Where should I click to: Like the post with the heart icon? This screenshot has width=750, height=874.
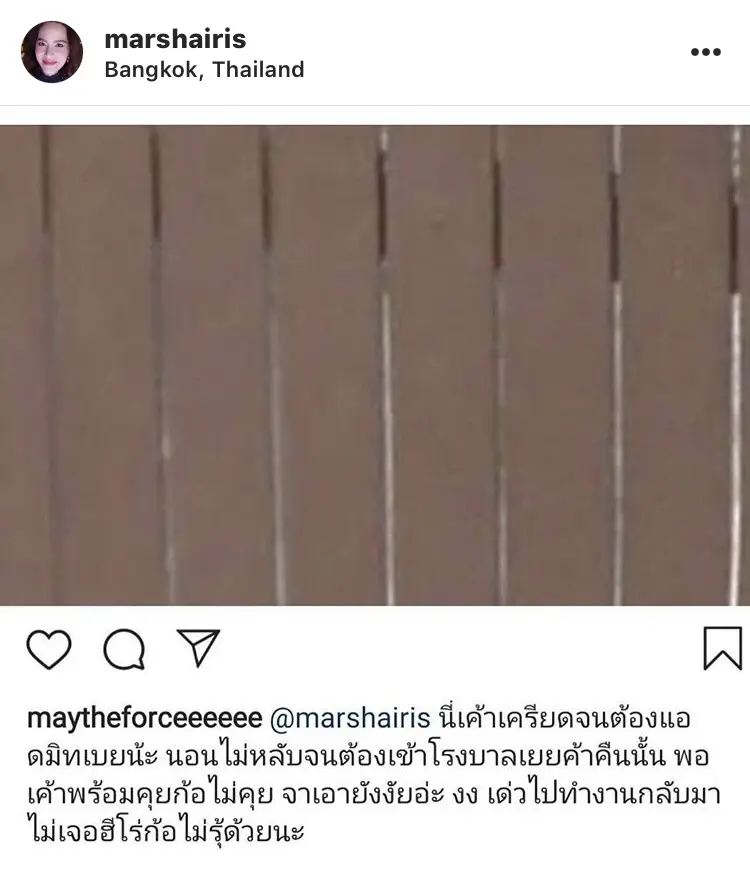click(x=49, y=649)
